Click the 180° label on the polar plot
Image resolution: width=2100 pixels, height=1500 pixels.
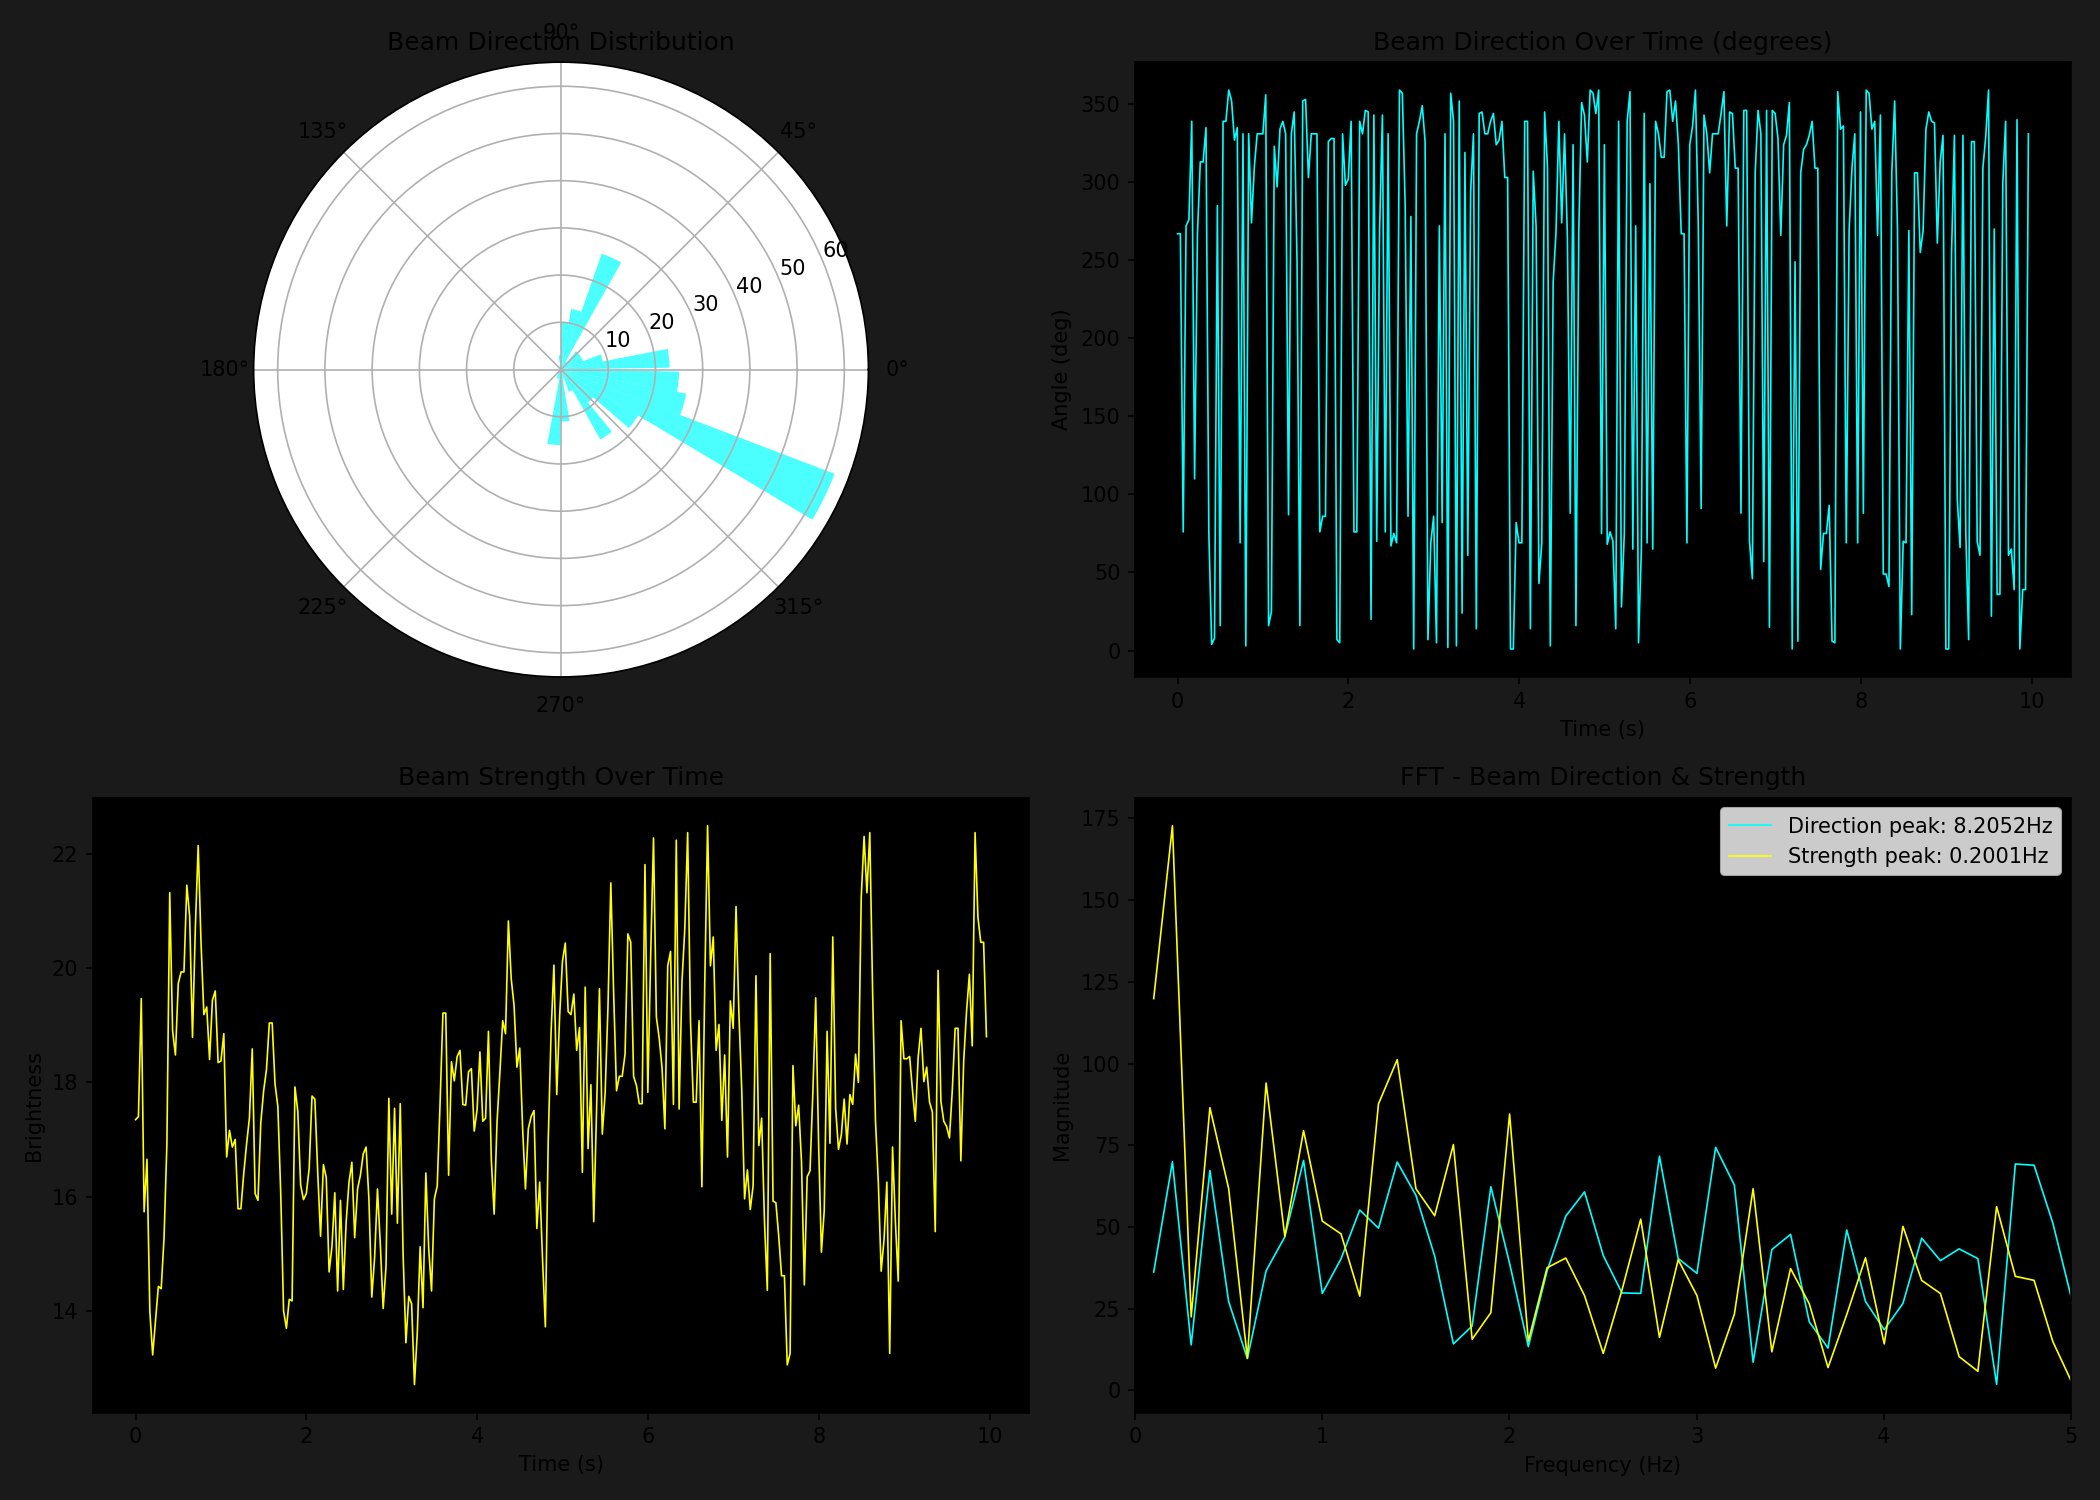point(224,369)
